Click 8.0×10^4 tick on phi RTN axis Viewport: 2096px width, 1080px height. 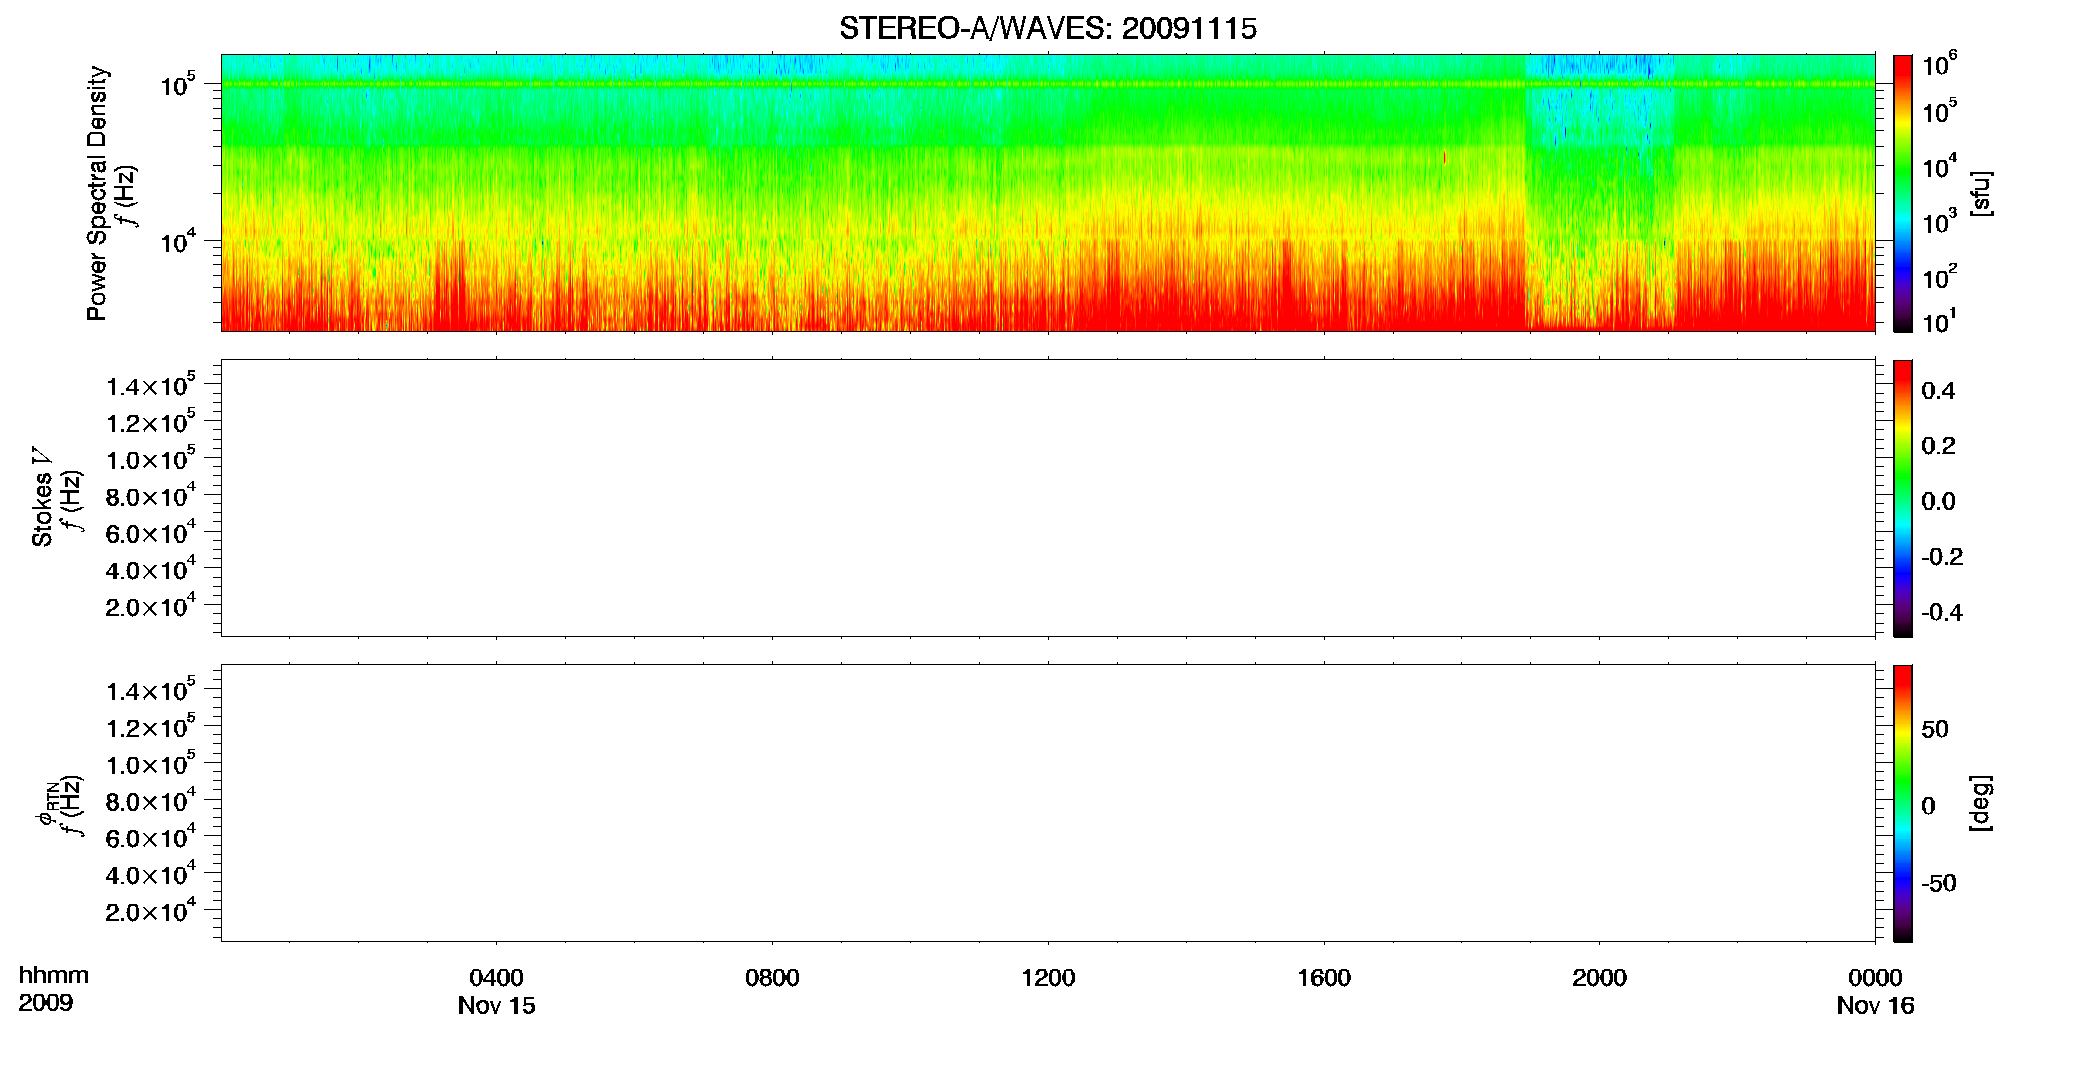click(150, 801)
